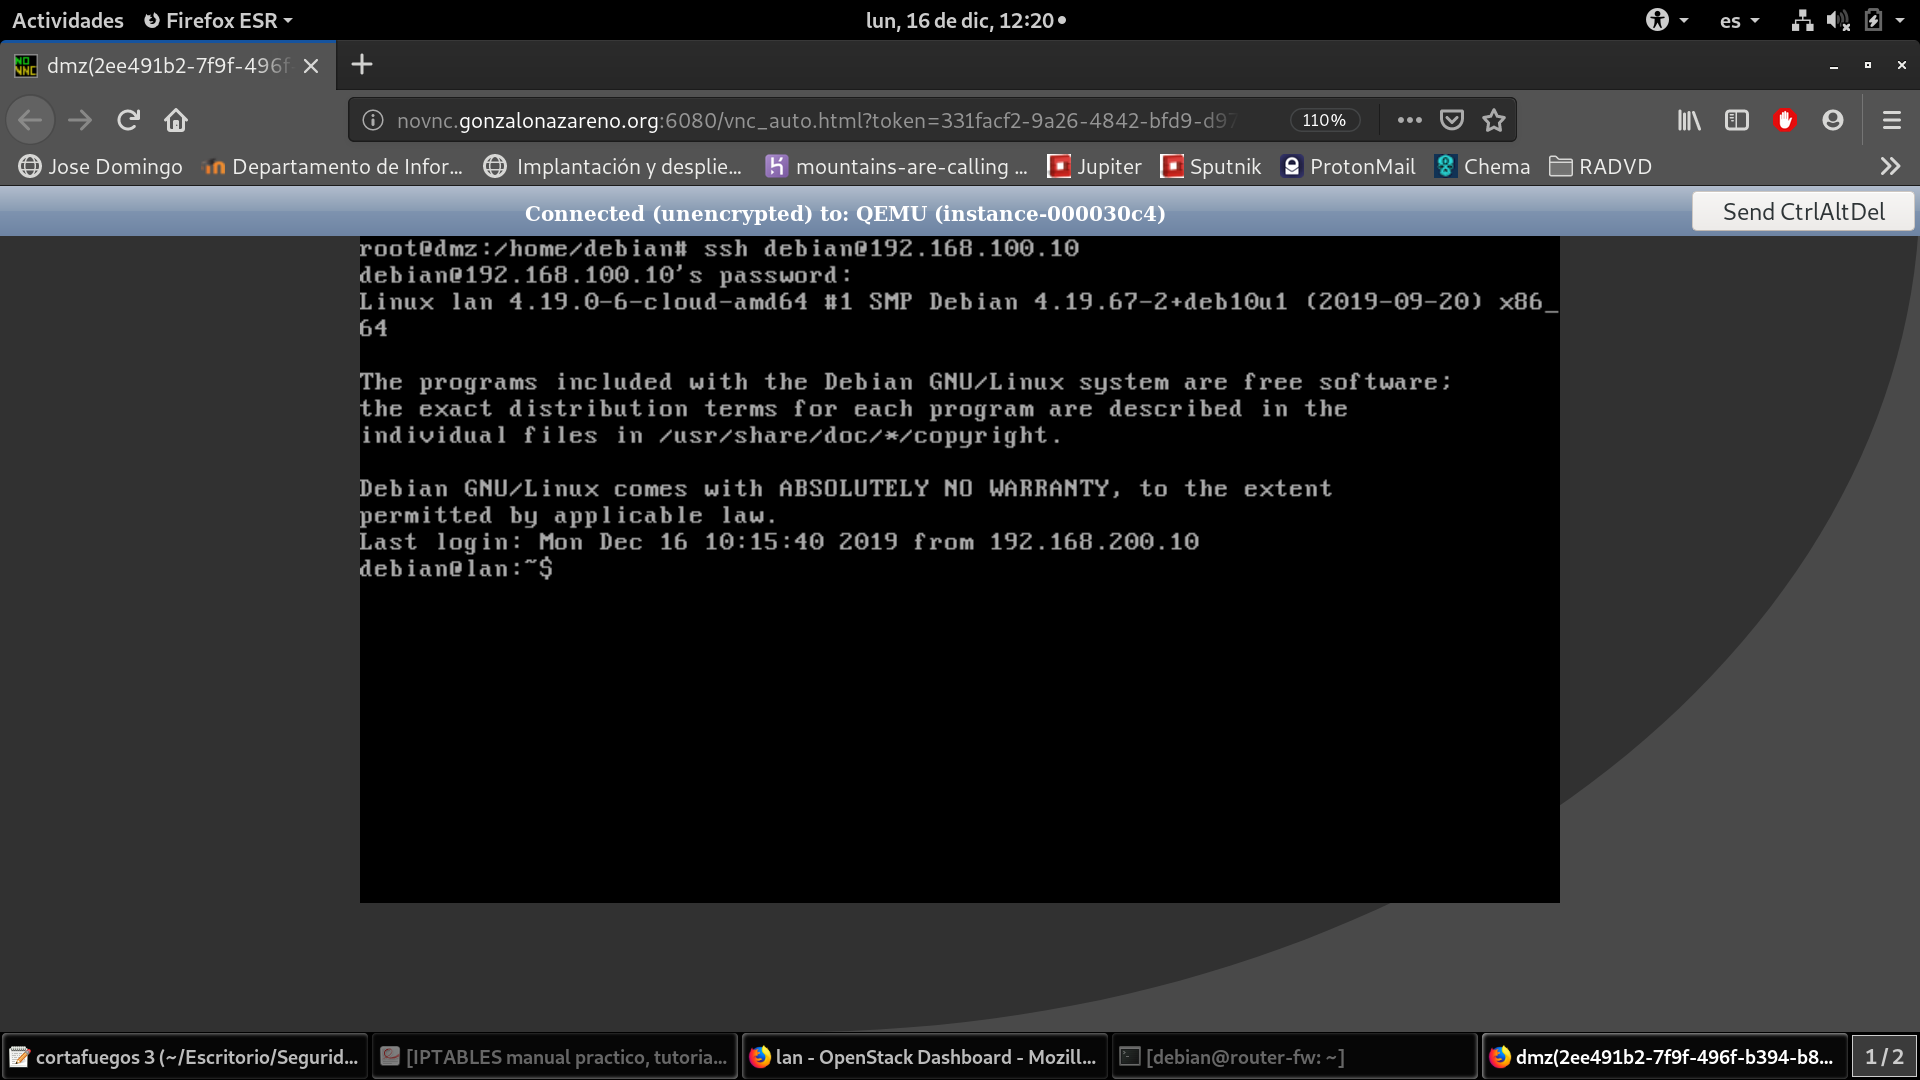Click the Firefox reload page icon

(128, 120)
